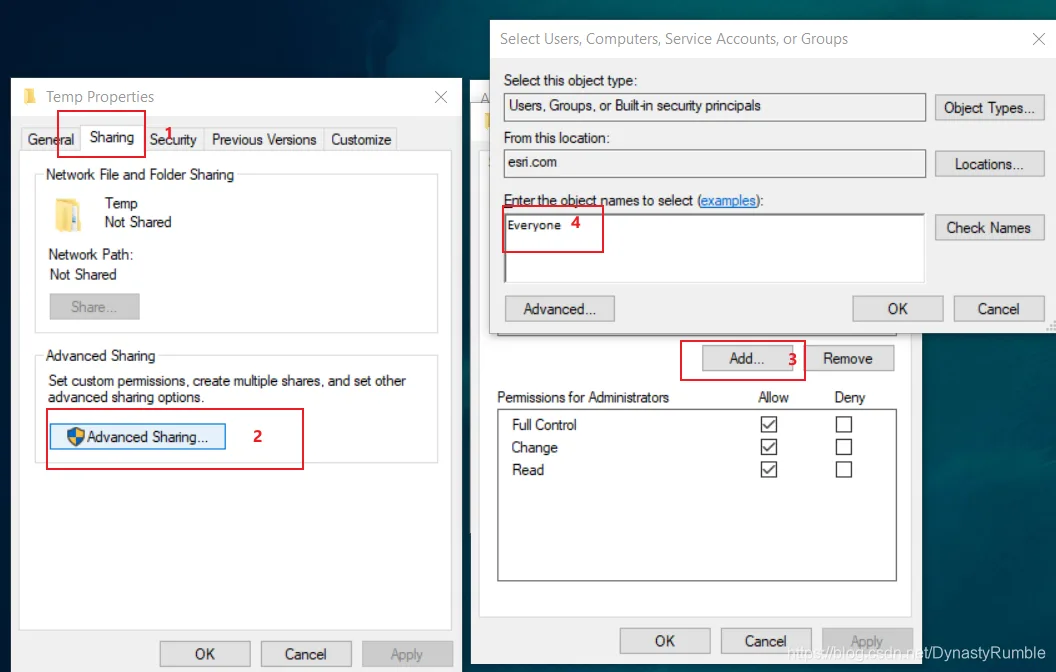The height and width of the screenshot is (672, 1056).
Task: Close the Temp Properties window
Action: click(440, 97)
